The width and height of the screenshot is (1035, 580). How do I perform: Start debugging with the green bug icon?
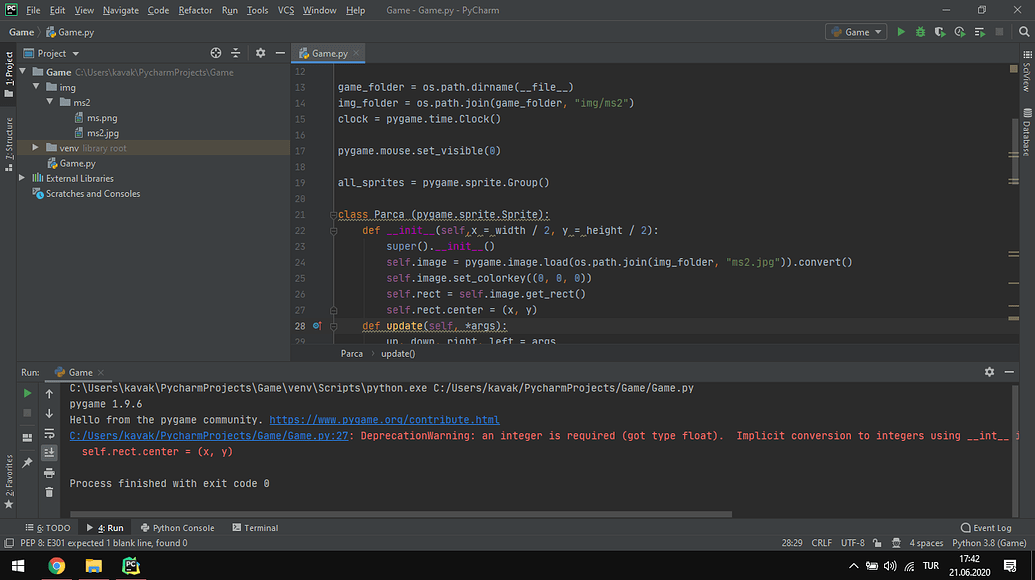920,32
